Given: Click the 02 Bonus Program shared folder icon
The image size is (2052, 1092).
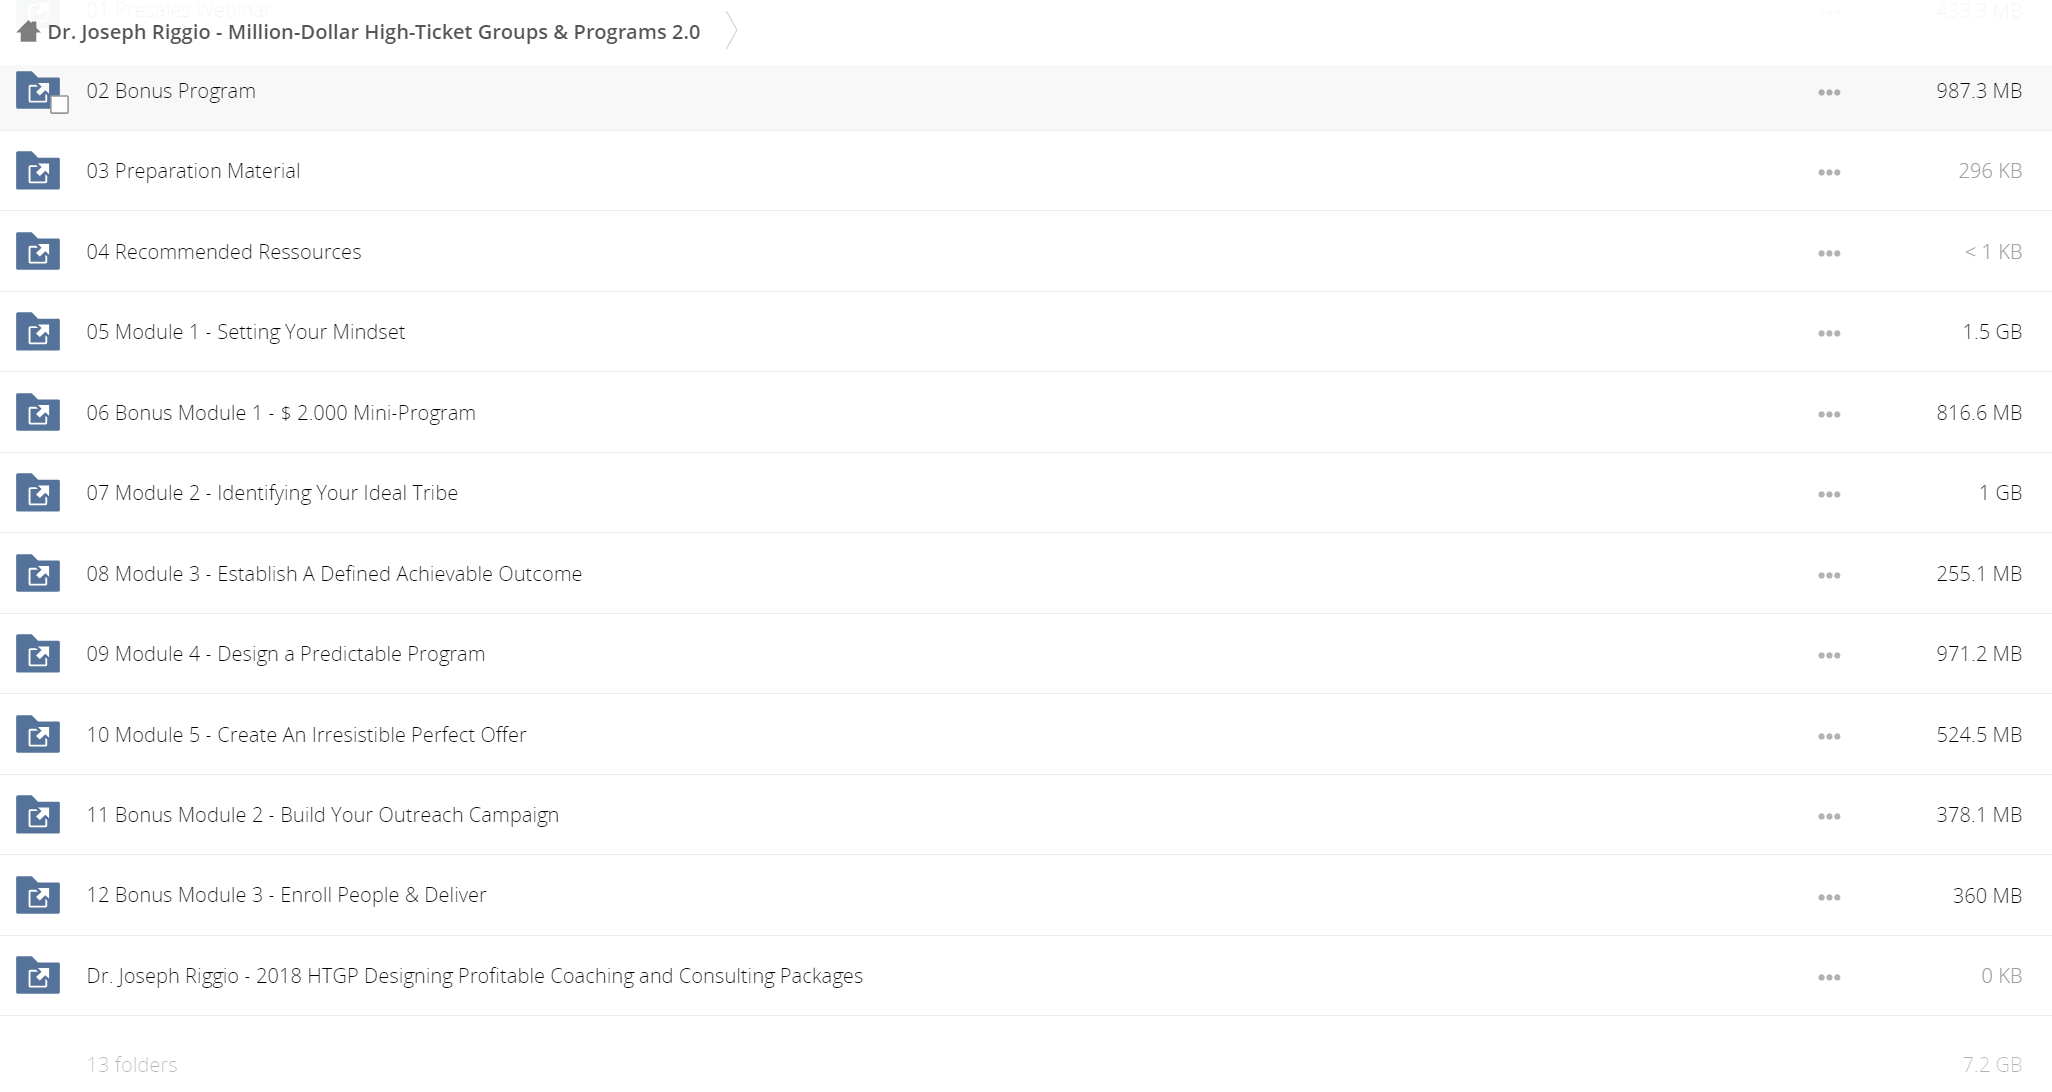Looking at the screenshot, I should pyautogui.click(x=37, y=91).
